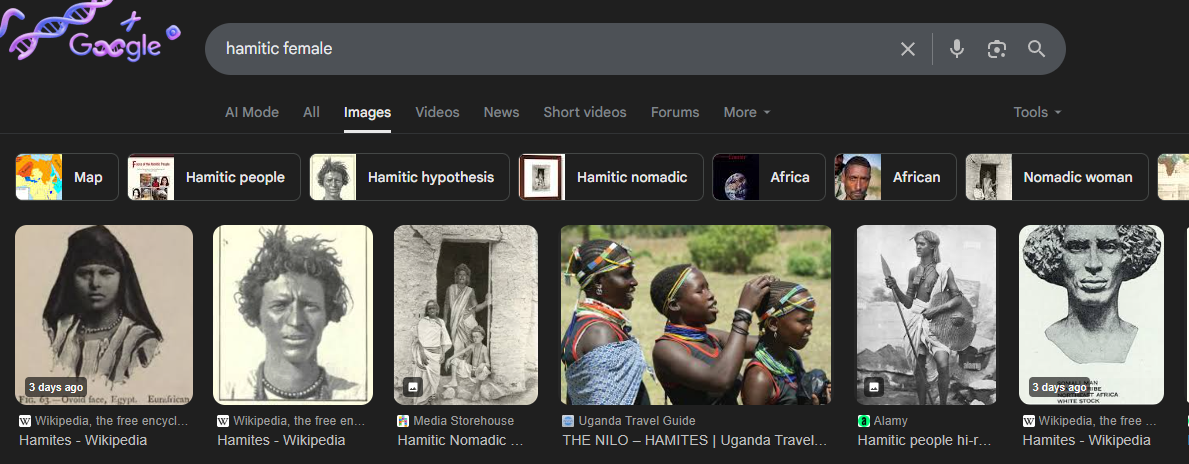Screen dimensions: 1189x464
Task: Switch to AI Mode tab
Action: [x=252, y=112]
